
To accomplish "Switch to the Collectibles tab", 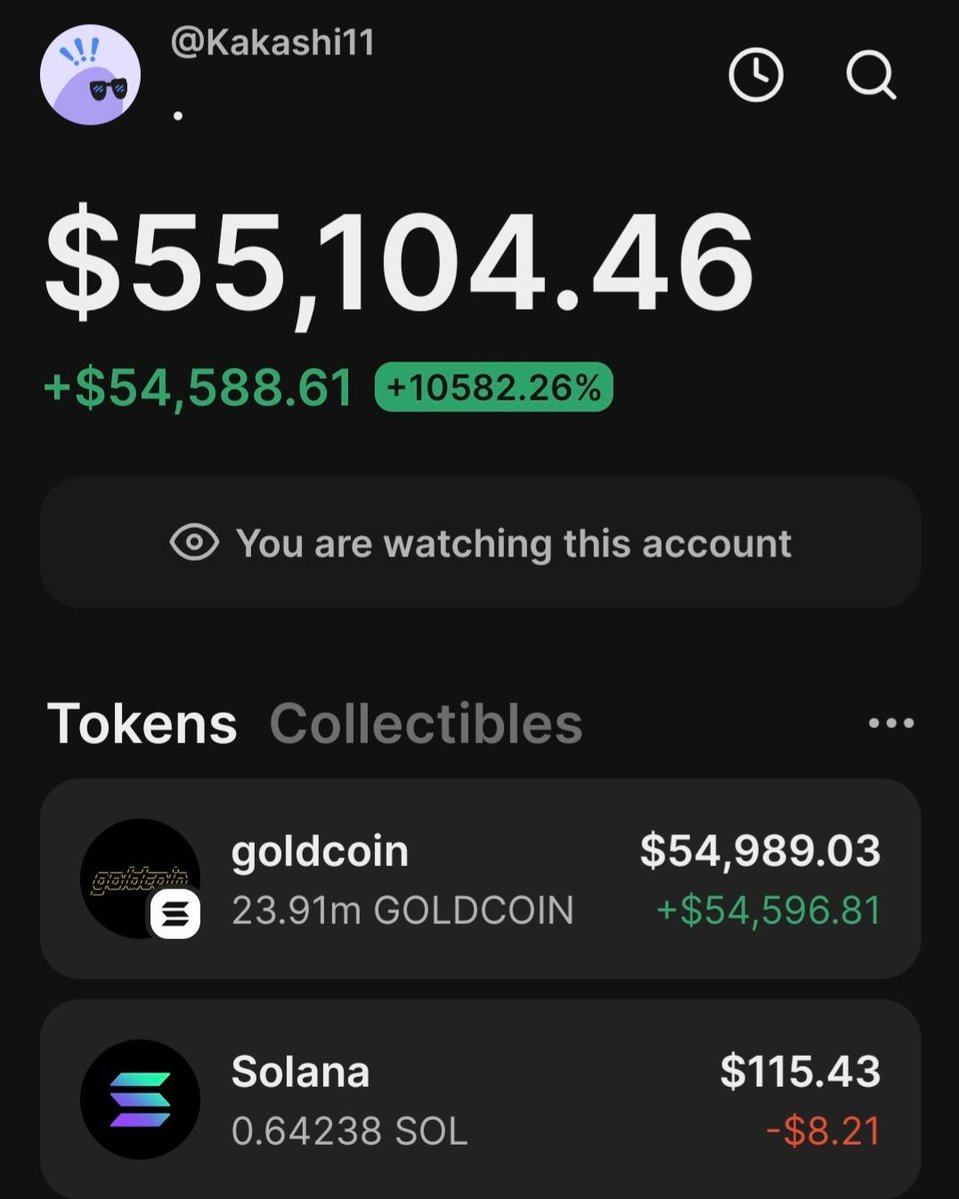I will [x=426, y=724].
